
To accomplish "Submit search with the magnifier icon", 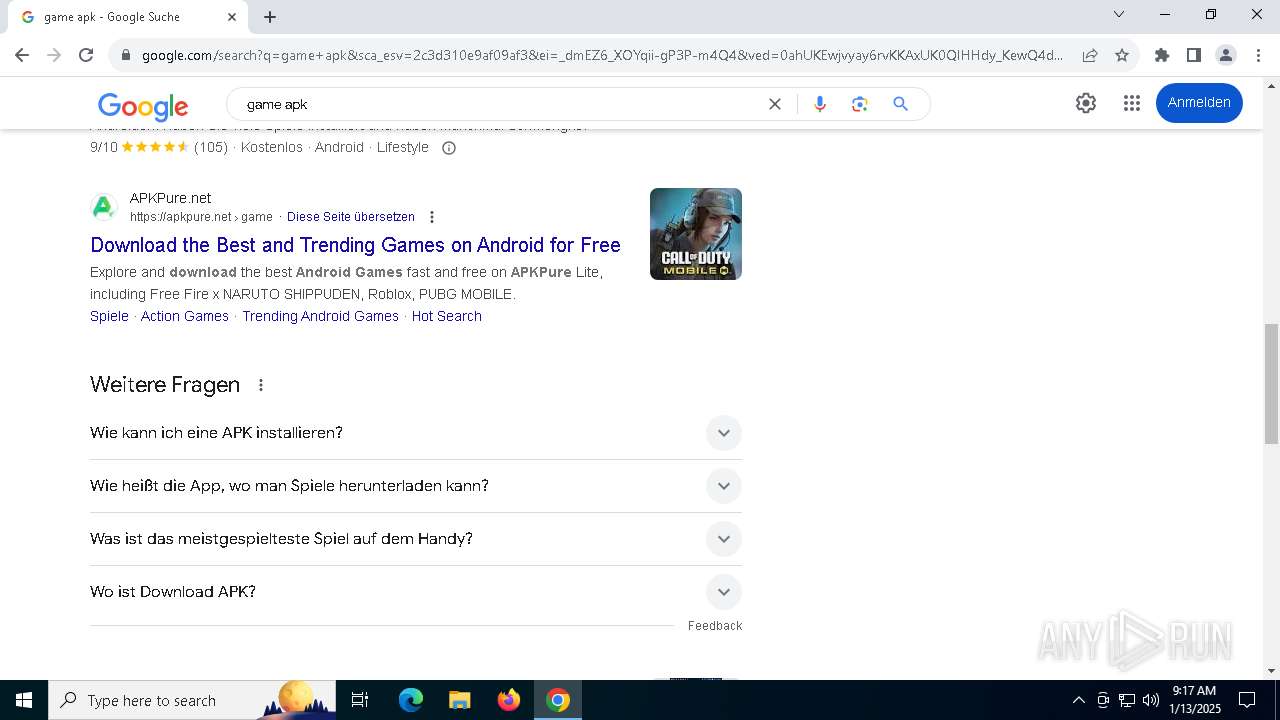I will point(900,104).
